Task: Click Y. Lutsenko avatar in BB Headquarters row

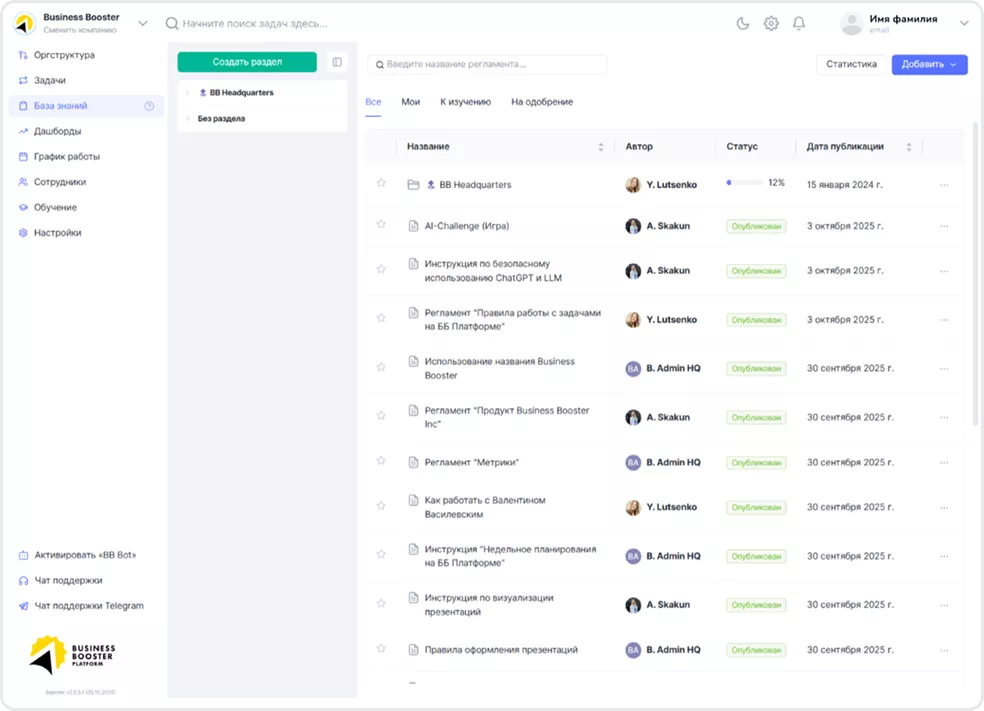Action: (x=633, y=184)
